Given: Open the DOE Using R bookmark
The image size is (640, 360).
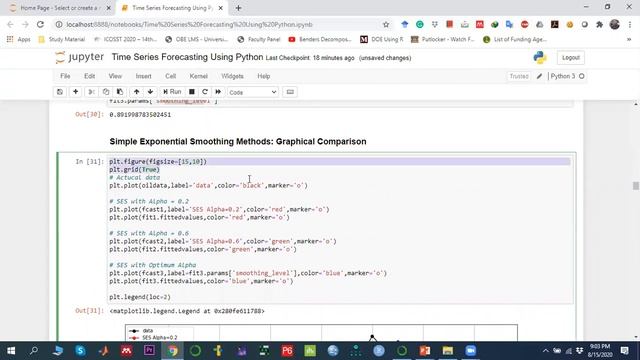Looking at the screenshot, I should 382,40.
